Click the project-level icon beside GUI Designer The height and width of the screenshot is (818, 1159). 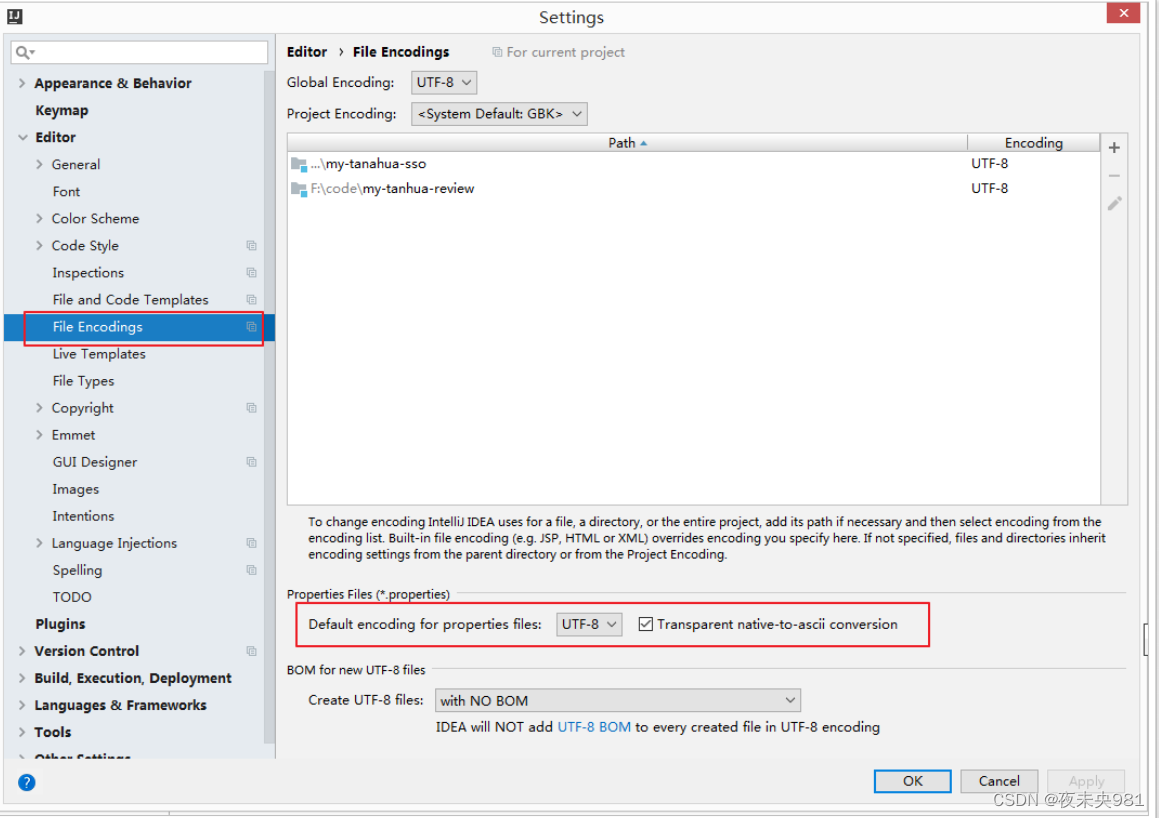coord(251,462)
